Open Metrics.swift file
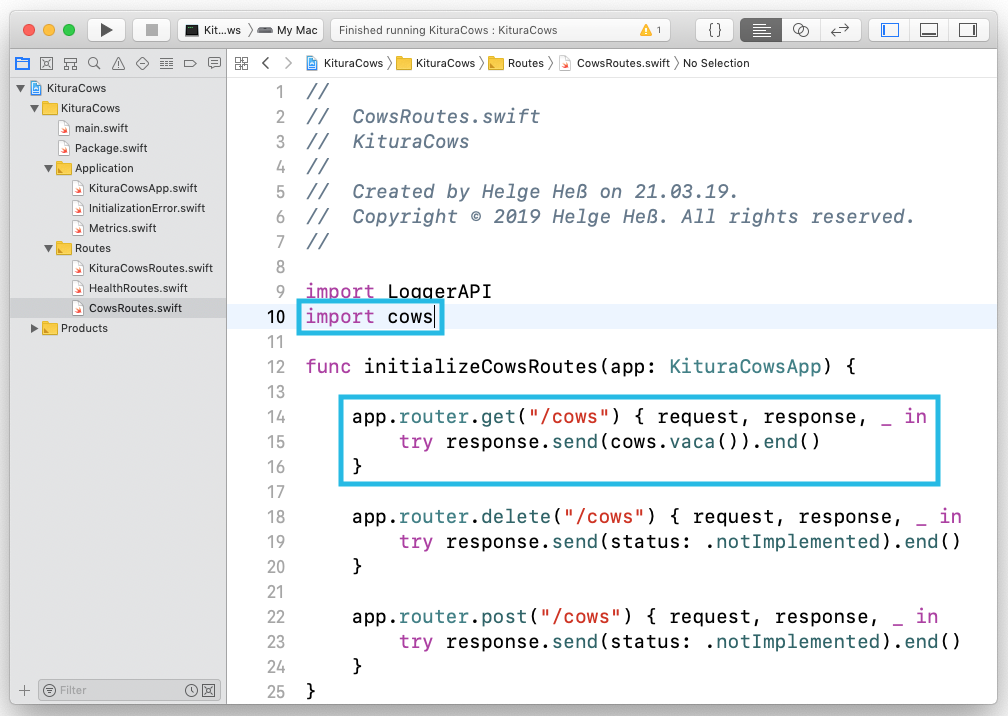 tap(114, 228)
